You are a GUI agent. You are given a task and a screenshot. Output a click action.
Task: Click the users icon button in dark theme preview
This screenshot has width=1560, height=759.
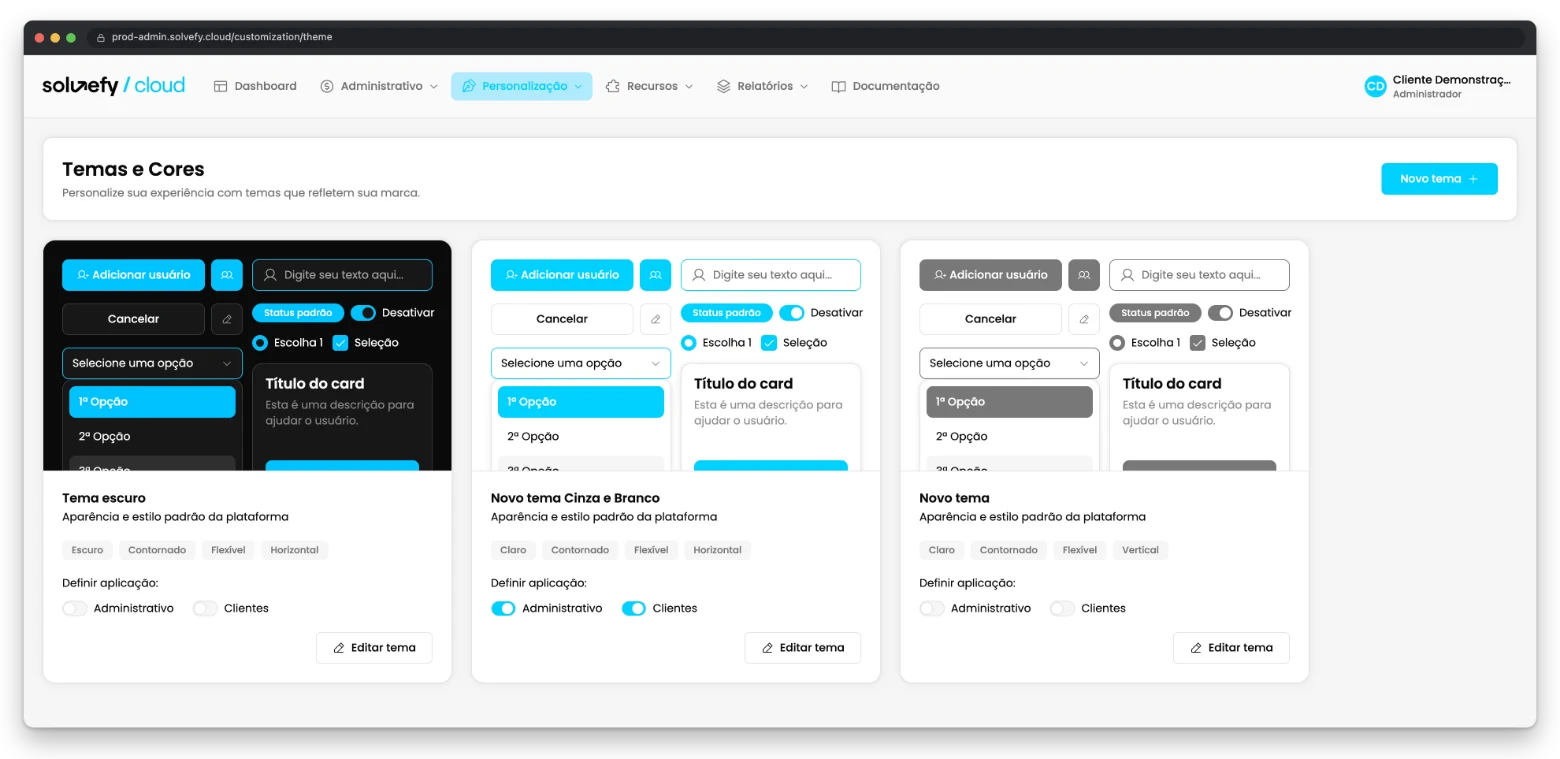pos(227,275)
